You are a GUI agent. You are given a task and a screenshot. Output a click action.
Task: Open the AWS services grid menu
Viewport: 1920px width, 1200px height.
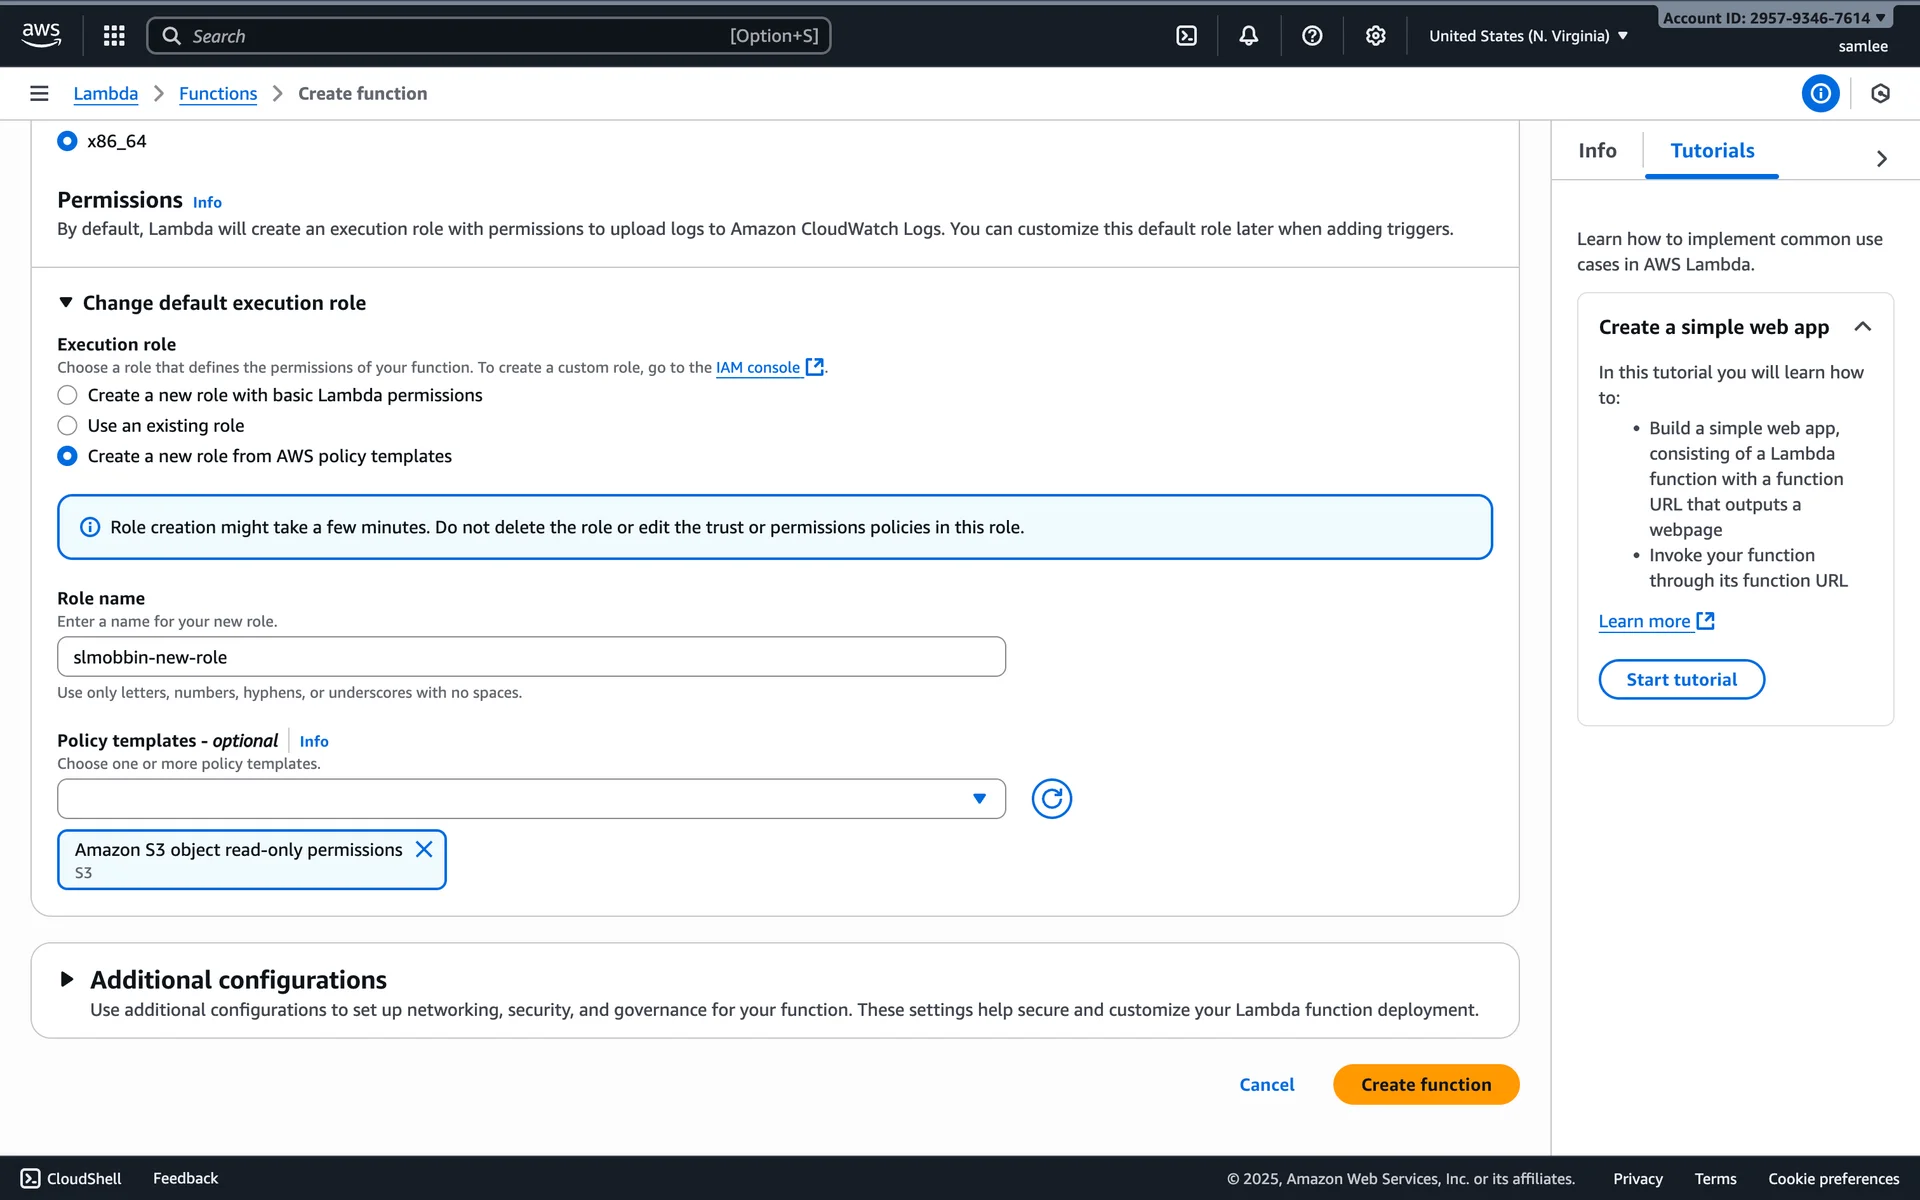point(114,36)
